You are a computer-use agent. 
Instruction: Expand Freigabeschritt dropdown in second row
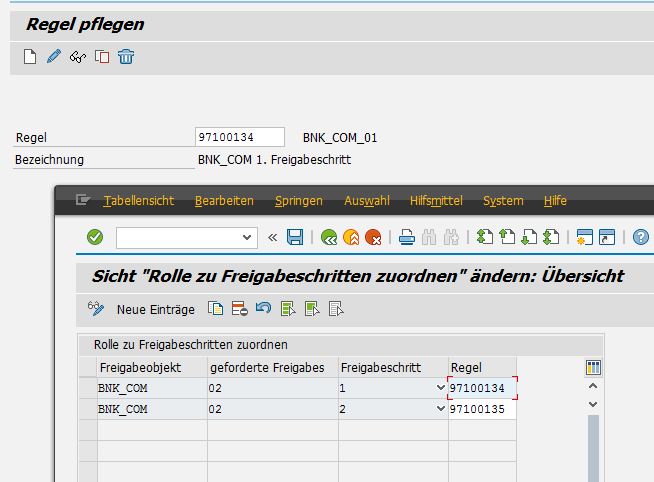pyautogui.click(x=440, y=409)
